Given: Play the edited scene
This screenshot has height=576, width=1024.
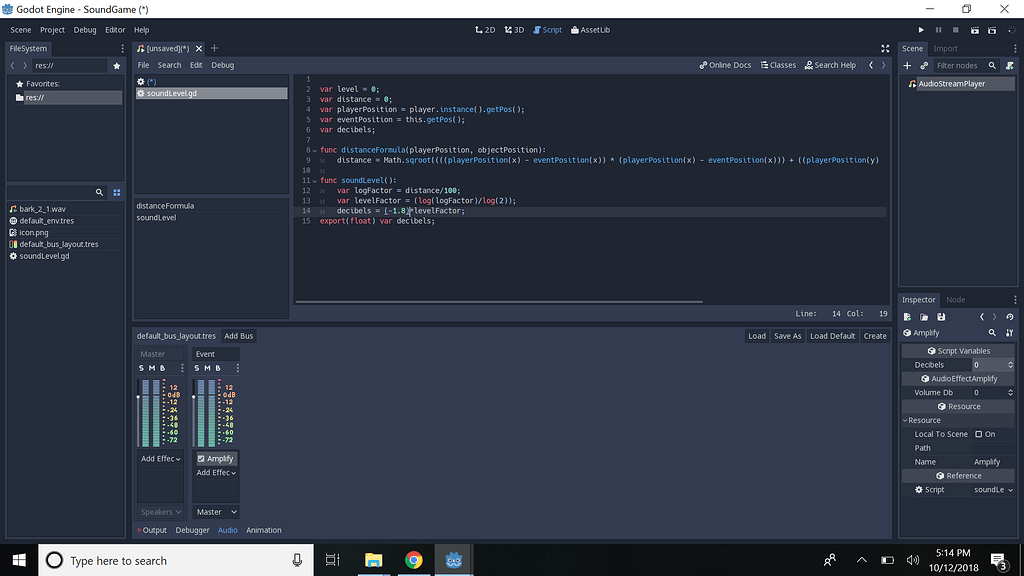Looking at the screenshot, I should 974,30.
